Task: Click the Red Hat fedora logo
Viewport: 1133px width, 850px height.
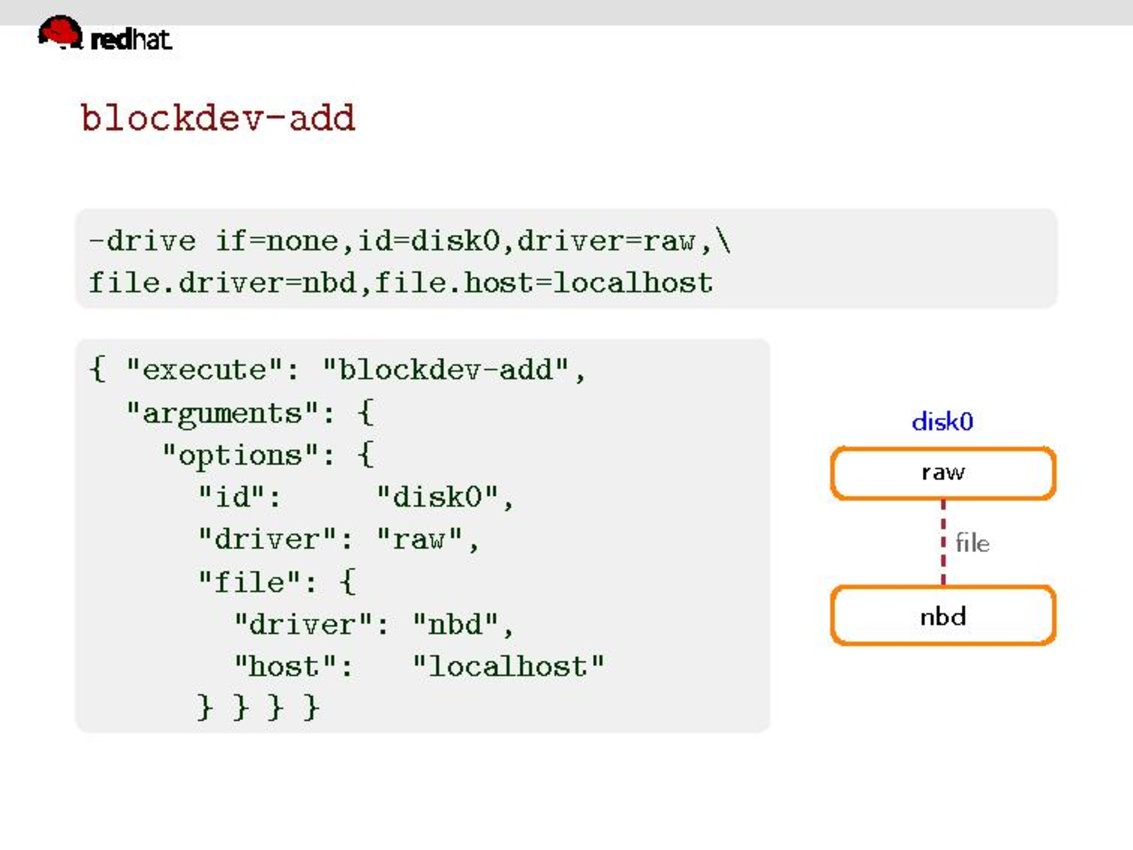Action: point(60,32)
